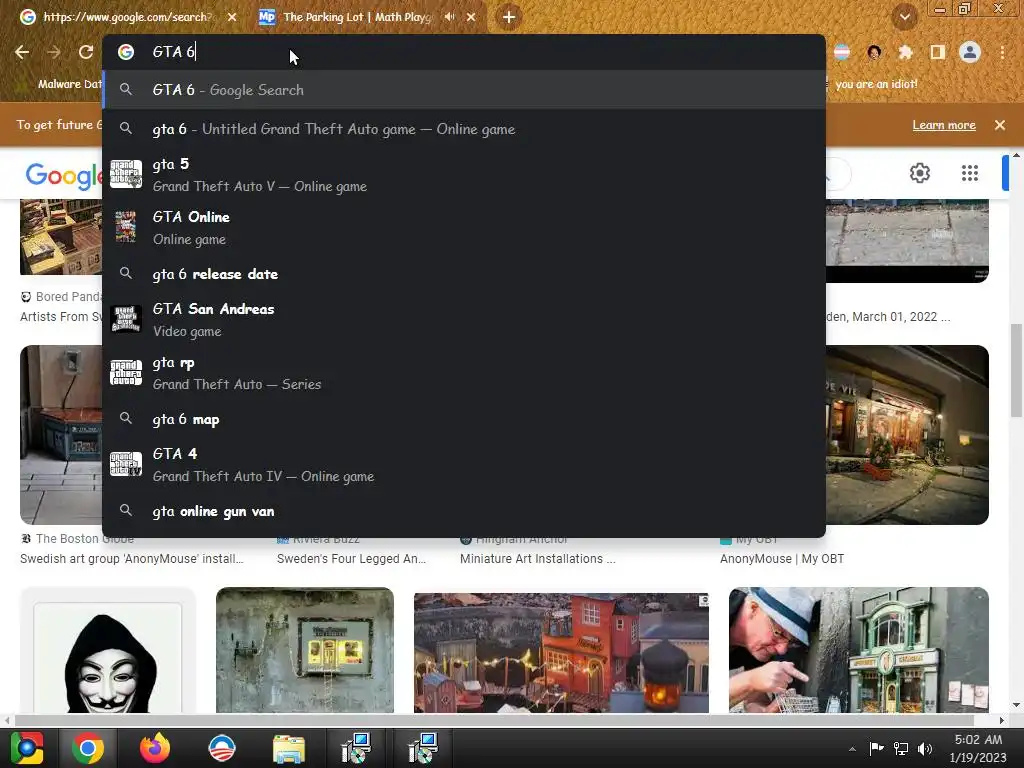Open the volume speaker tray icon

click(925, 748)
